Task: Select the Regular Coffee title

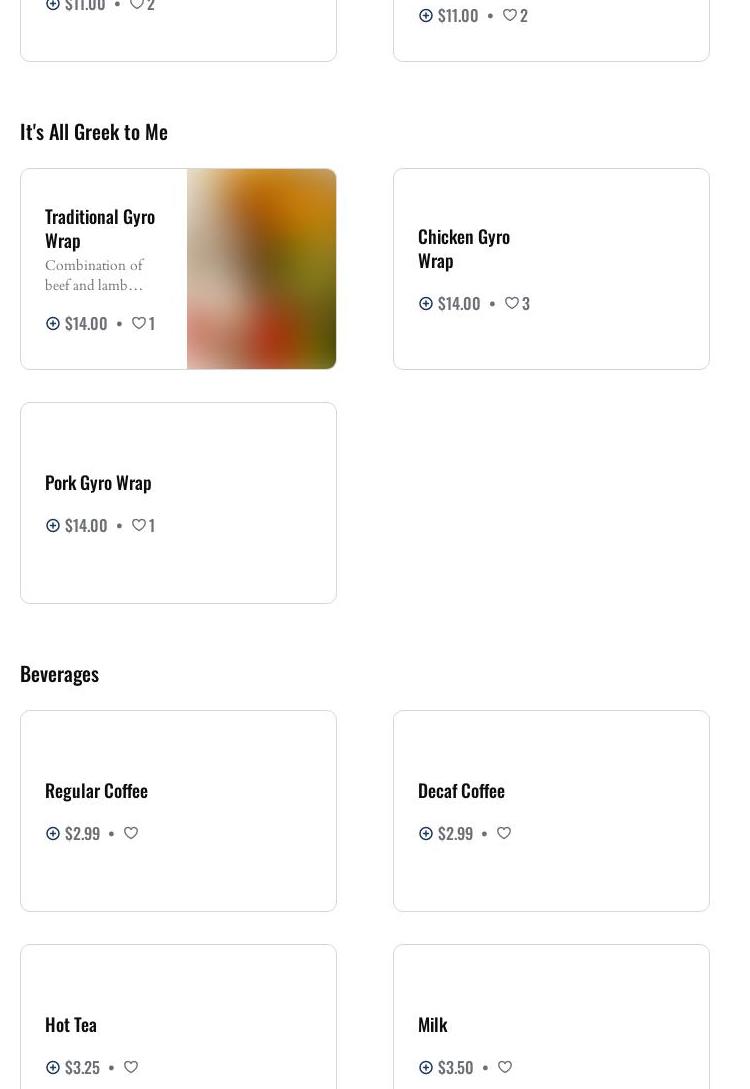Action: point(96,790)
